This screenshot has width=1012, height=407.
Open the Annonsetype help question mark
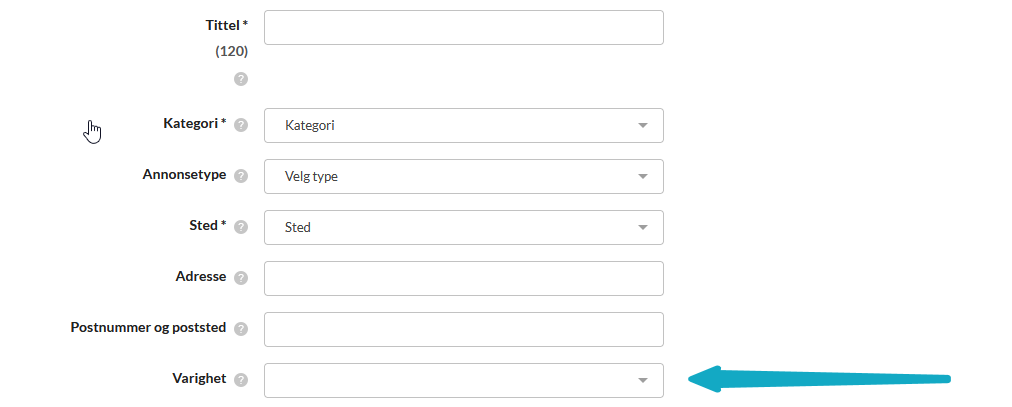(241, 176)
